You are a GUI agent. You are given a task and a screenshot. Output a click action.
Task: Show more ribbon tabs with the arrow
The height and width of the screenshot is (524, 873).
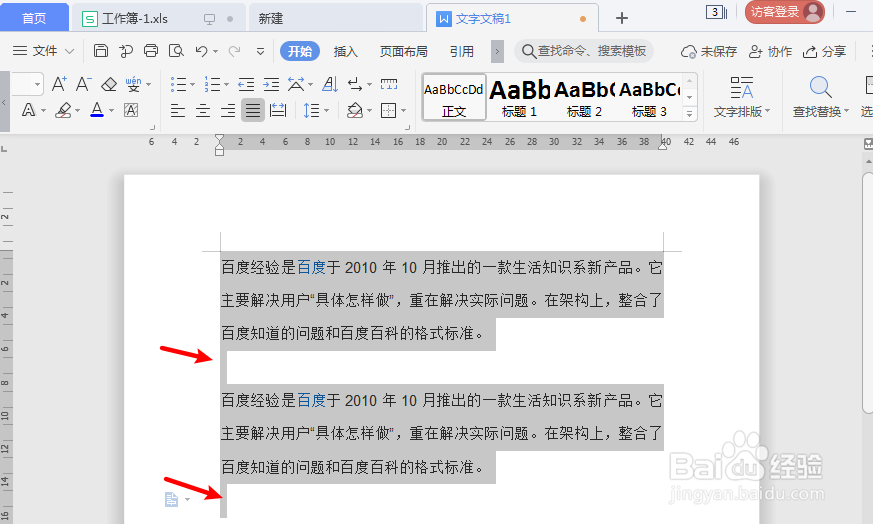497,52
